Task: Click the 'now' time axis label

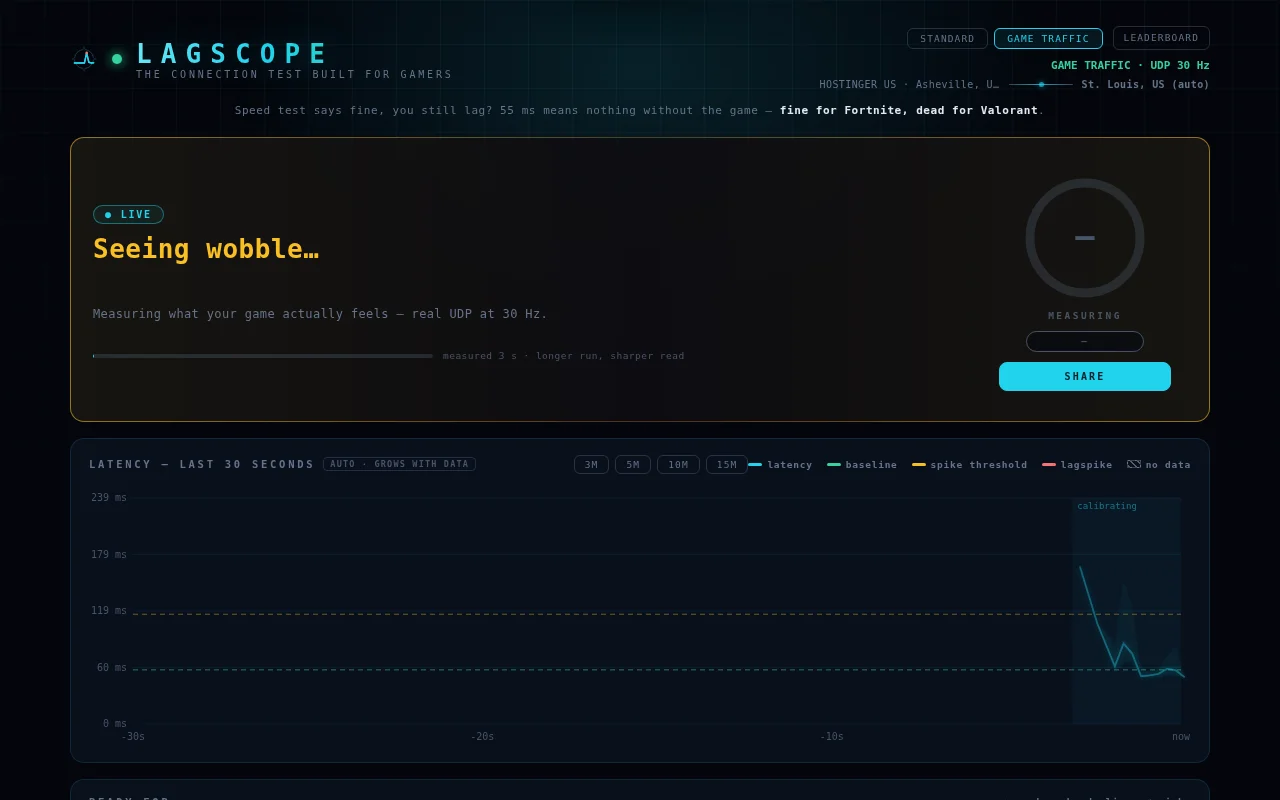Action: tap(1181, 736)
